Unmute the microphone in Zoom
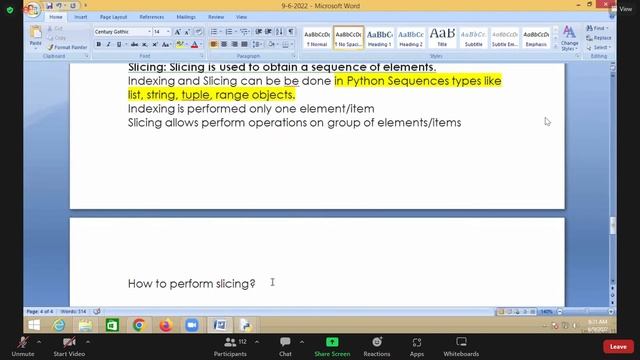 (23, 346)
